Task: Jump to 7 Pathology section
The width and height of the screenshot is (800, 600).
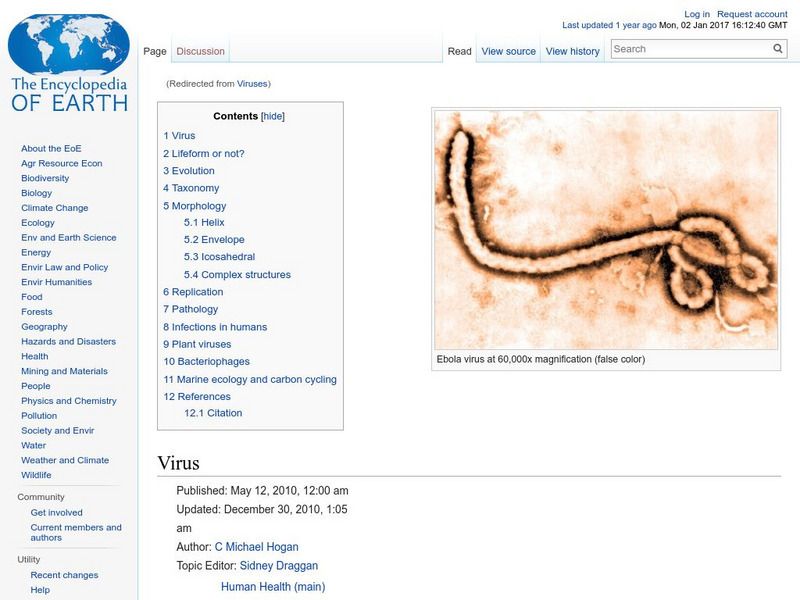Action: pyautogui.click(x=190, y=309)
